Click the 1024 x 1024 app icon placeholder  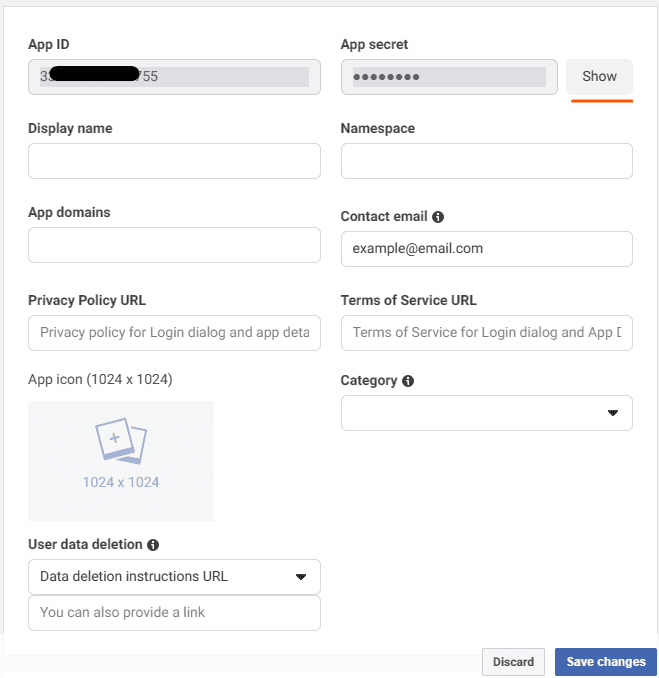point(121,461)
